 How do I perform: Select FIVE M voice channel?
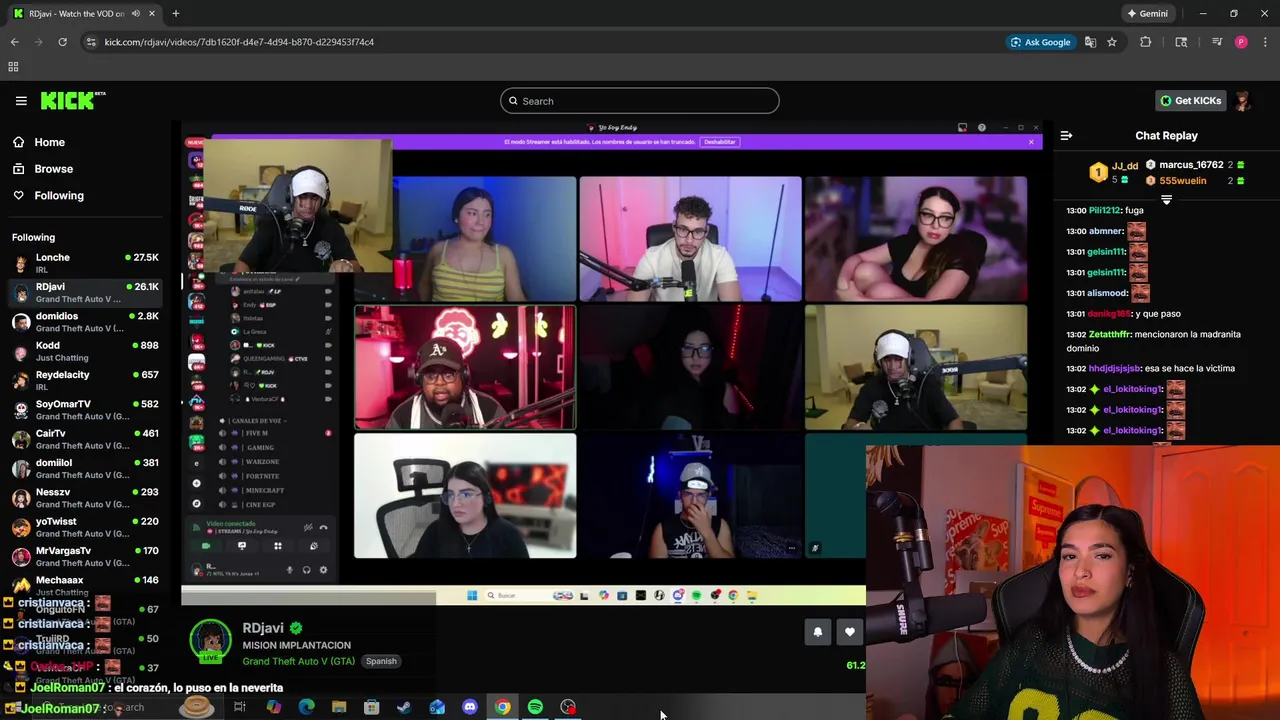(257, 433)
